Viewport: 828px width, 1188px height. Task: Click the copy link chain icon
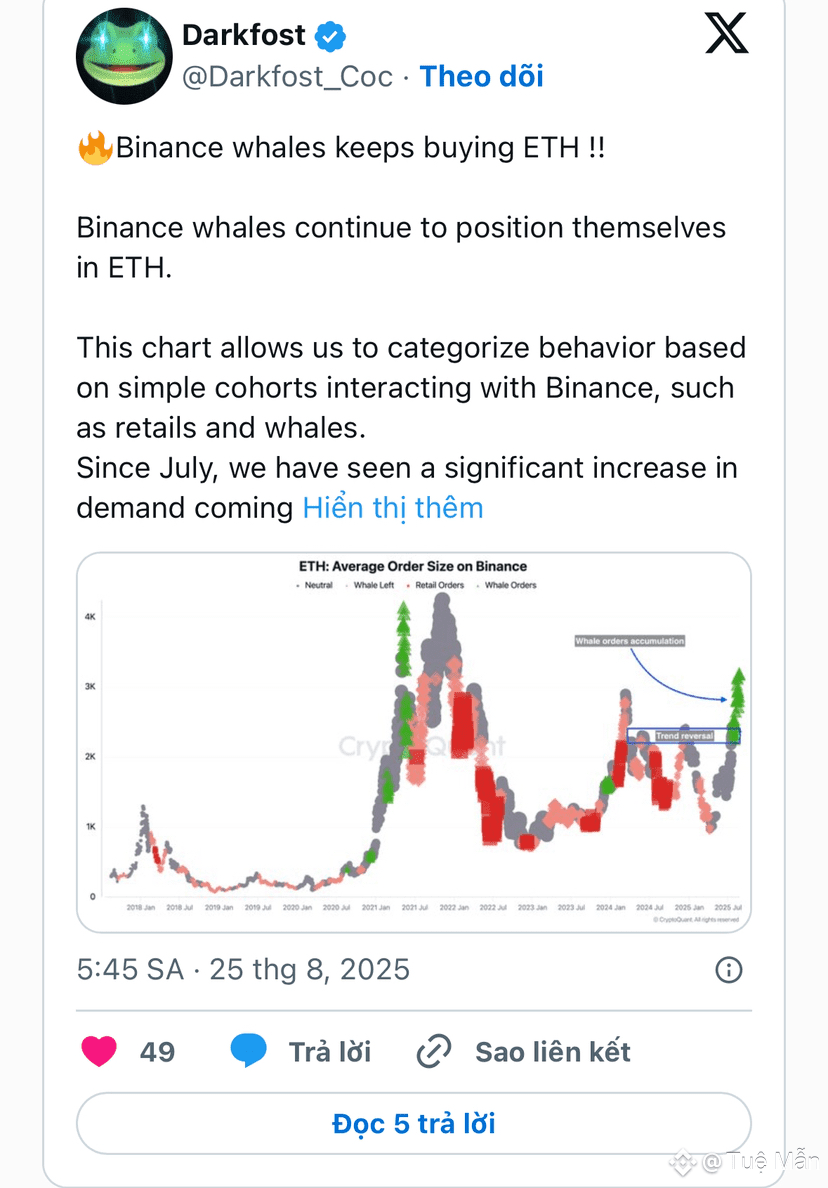tap(434, 1051)
